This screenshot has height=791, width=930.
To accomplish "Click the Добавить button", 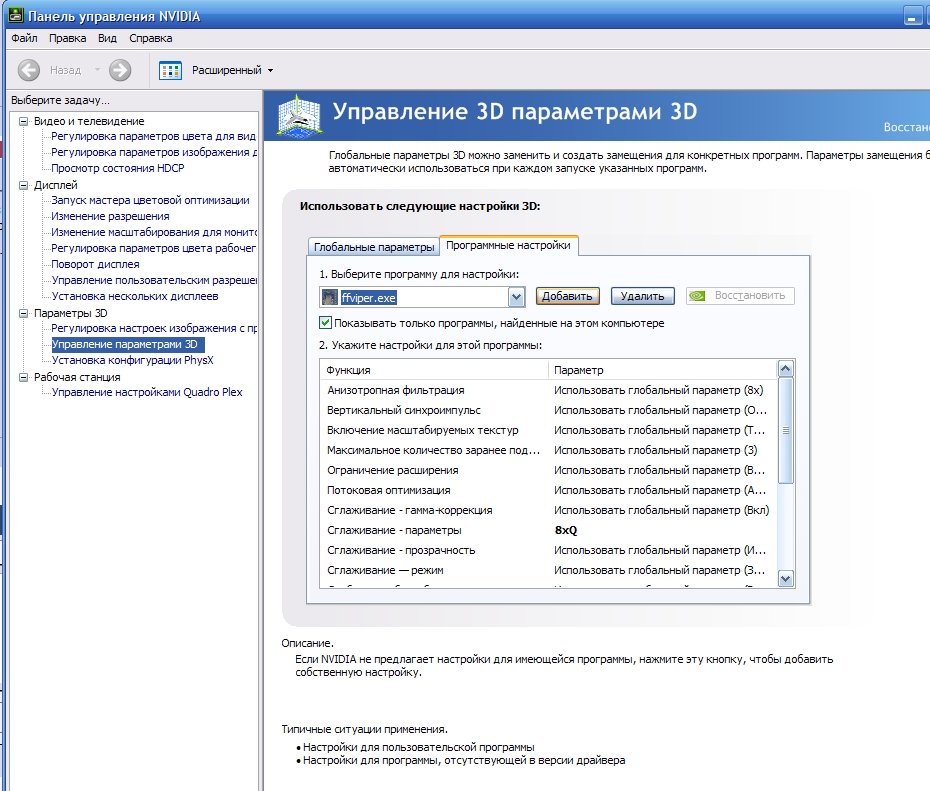I will point(568,296).
